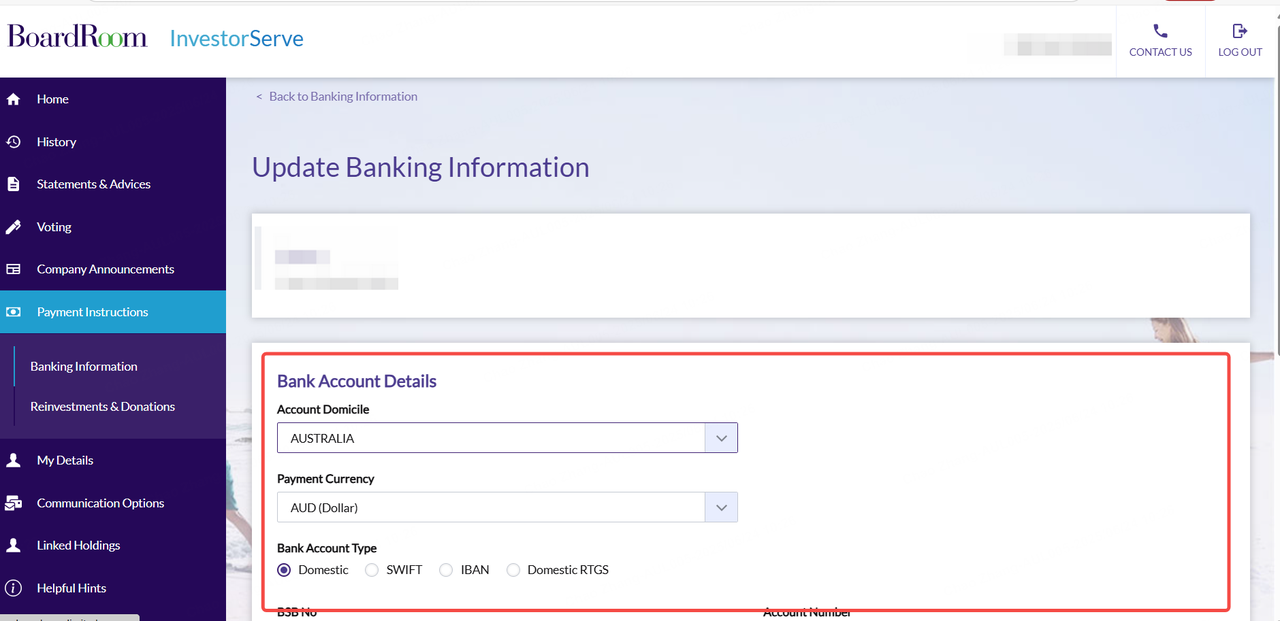Click the Voting pencil icon
This screenshot has height=621, width=1280.
pyautogui.click(x=14, y=227)
